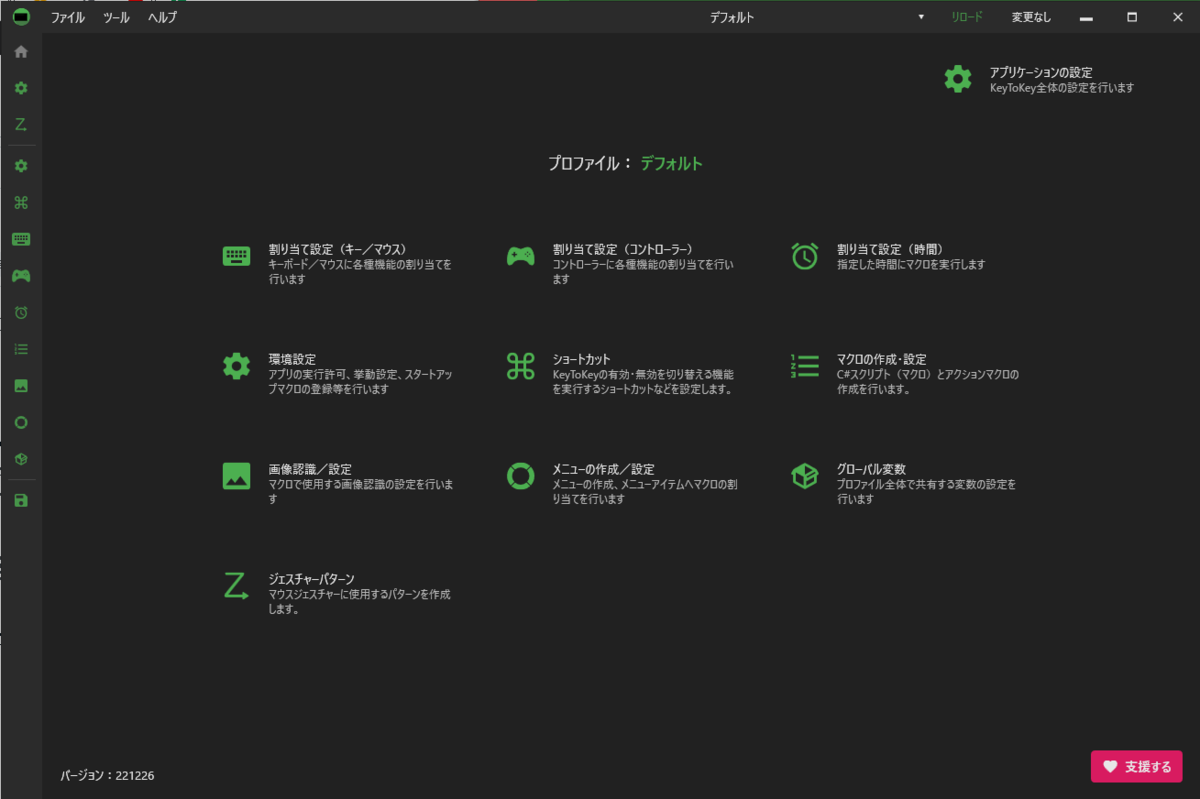This screenshot has height=799, width=1200.
Task: Open controller assignment icon in sidebar
Action: (x=21, y=275)
